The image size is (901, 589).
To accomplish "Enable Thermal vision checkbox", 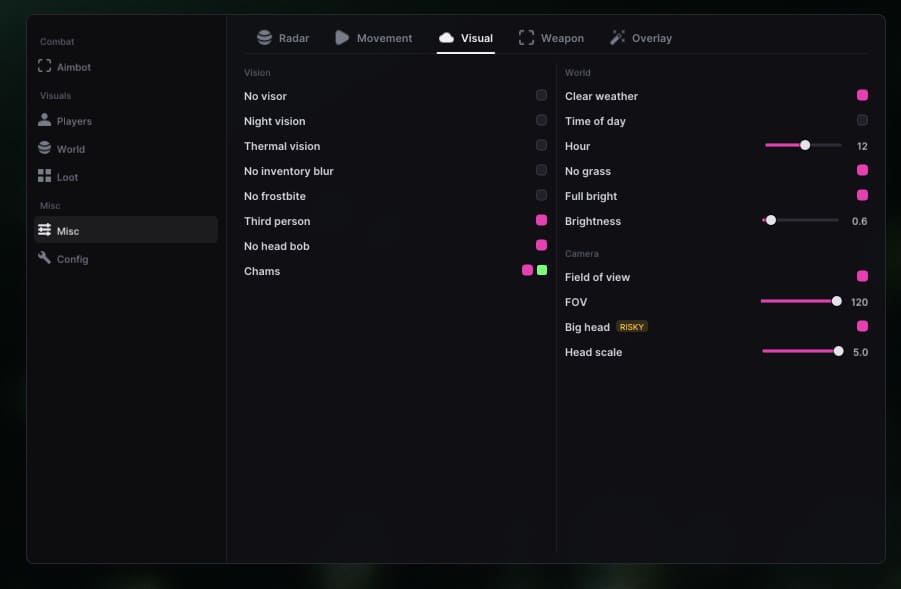I will click(541, 145).
